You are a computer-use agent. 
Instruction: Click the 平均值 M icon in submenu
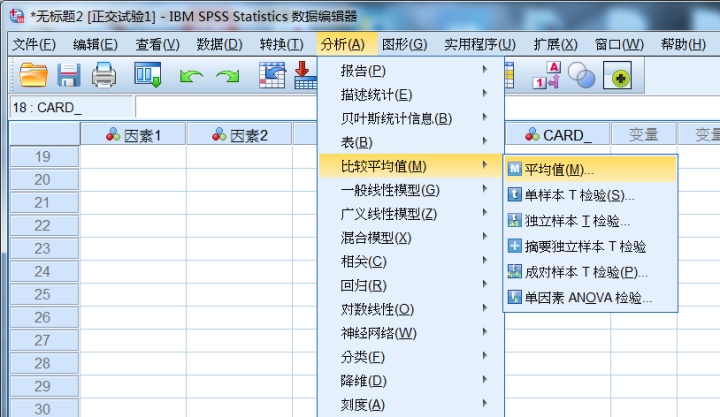(x=514, y=169)
